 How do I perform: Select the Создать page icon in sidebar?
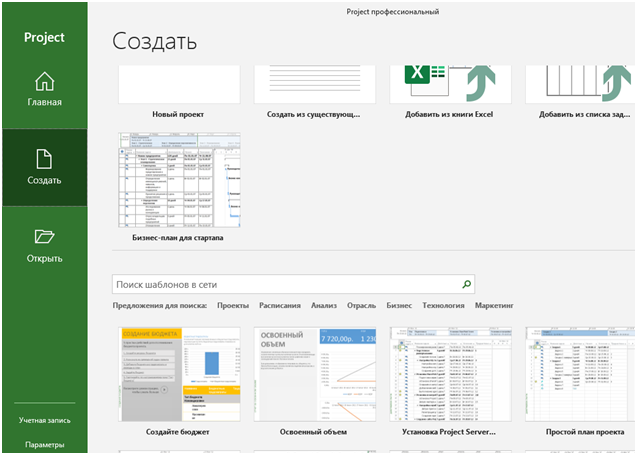[x=44, y=158]
